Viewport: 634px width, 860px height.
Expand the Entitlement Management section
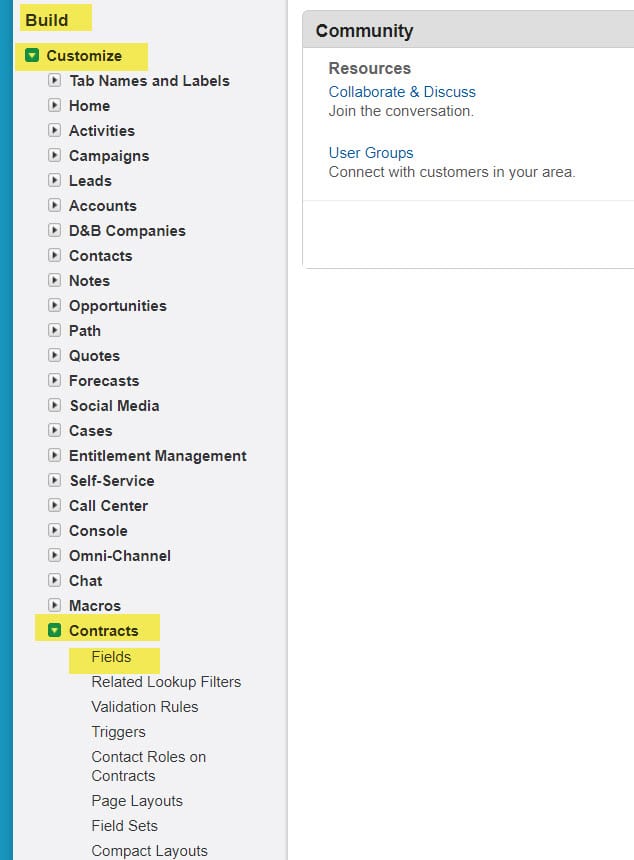pos(54,456)
